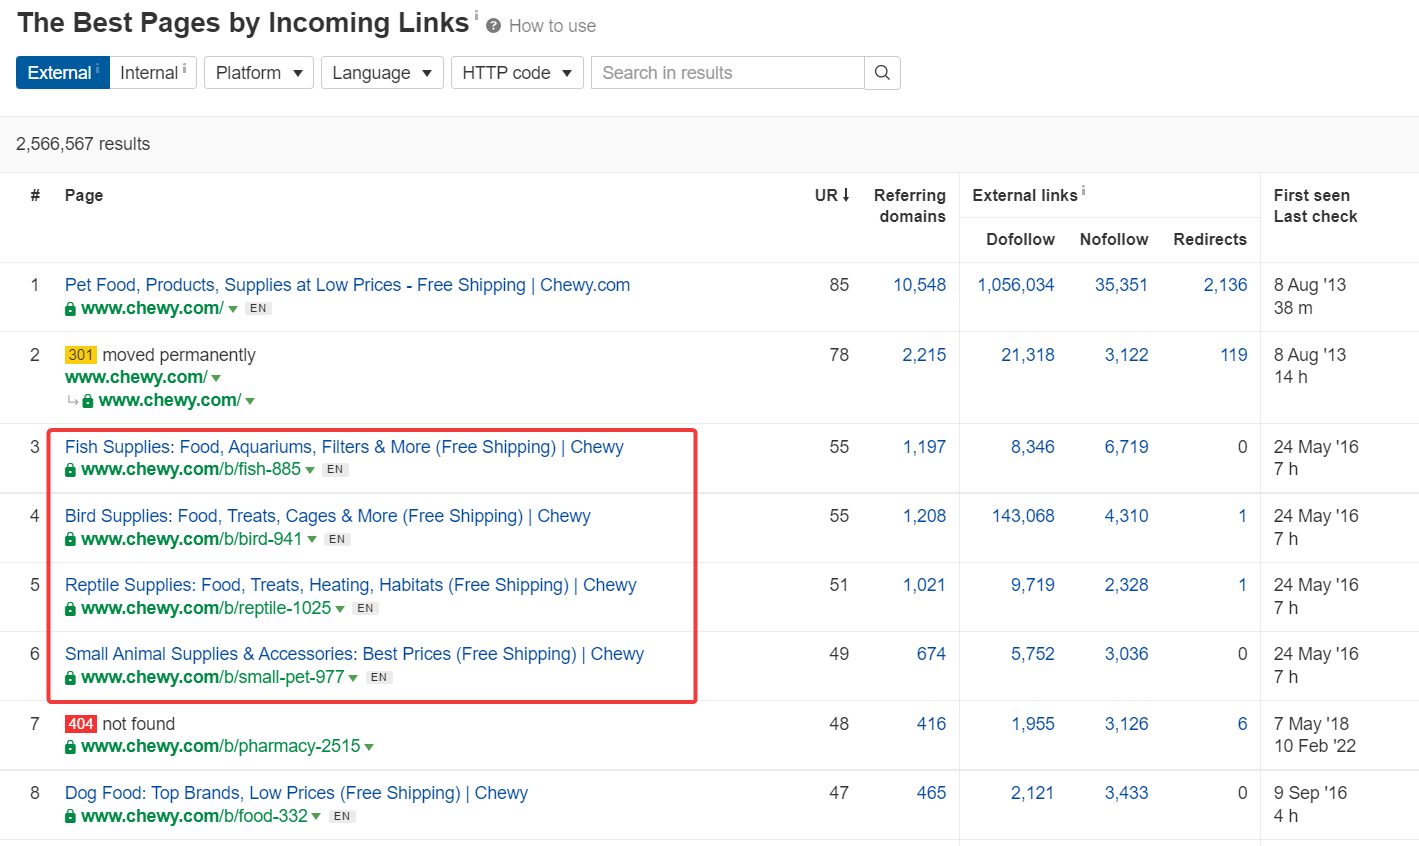Screen dimensions: 1419x846
Task: Click referring domains value 2,215
Action: (924, 355)
